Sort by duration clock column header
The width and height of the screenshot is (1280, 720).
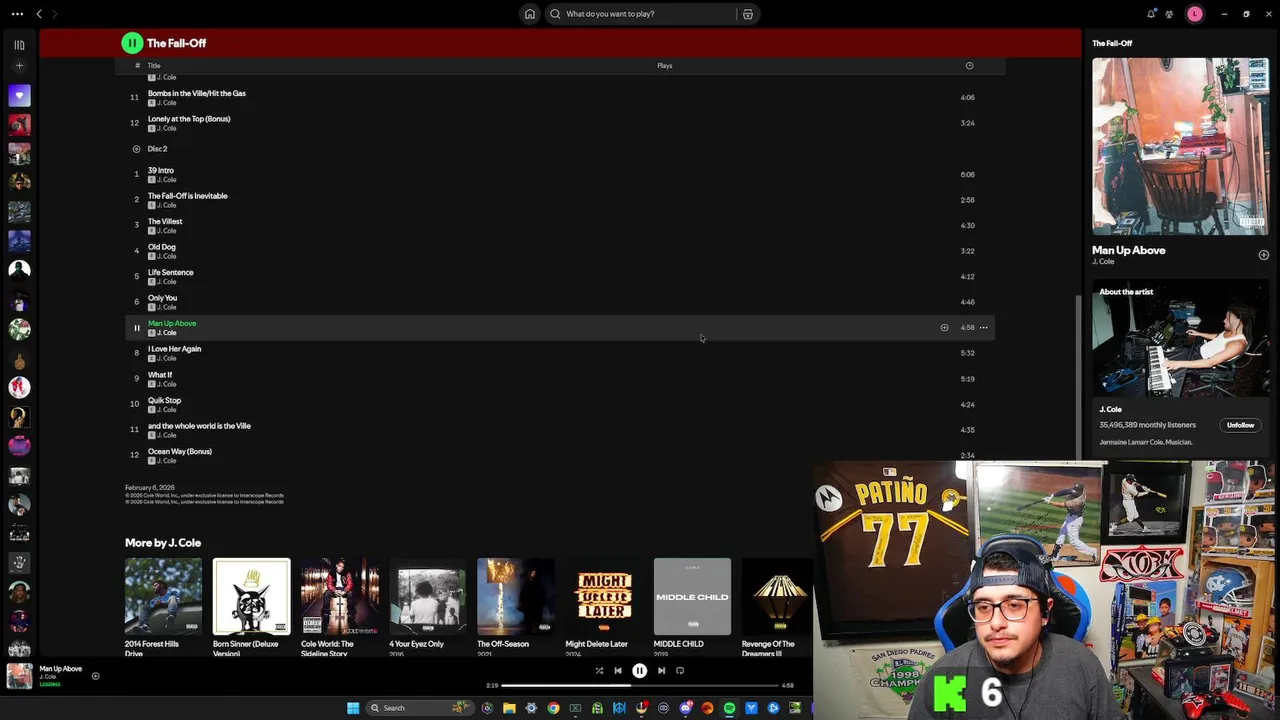coord(969,66)
